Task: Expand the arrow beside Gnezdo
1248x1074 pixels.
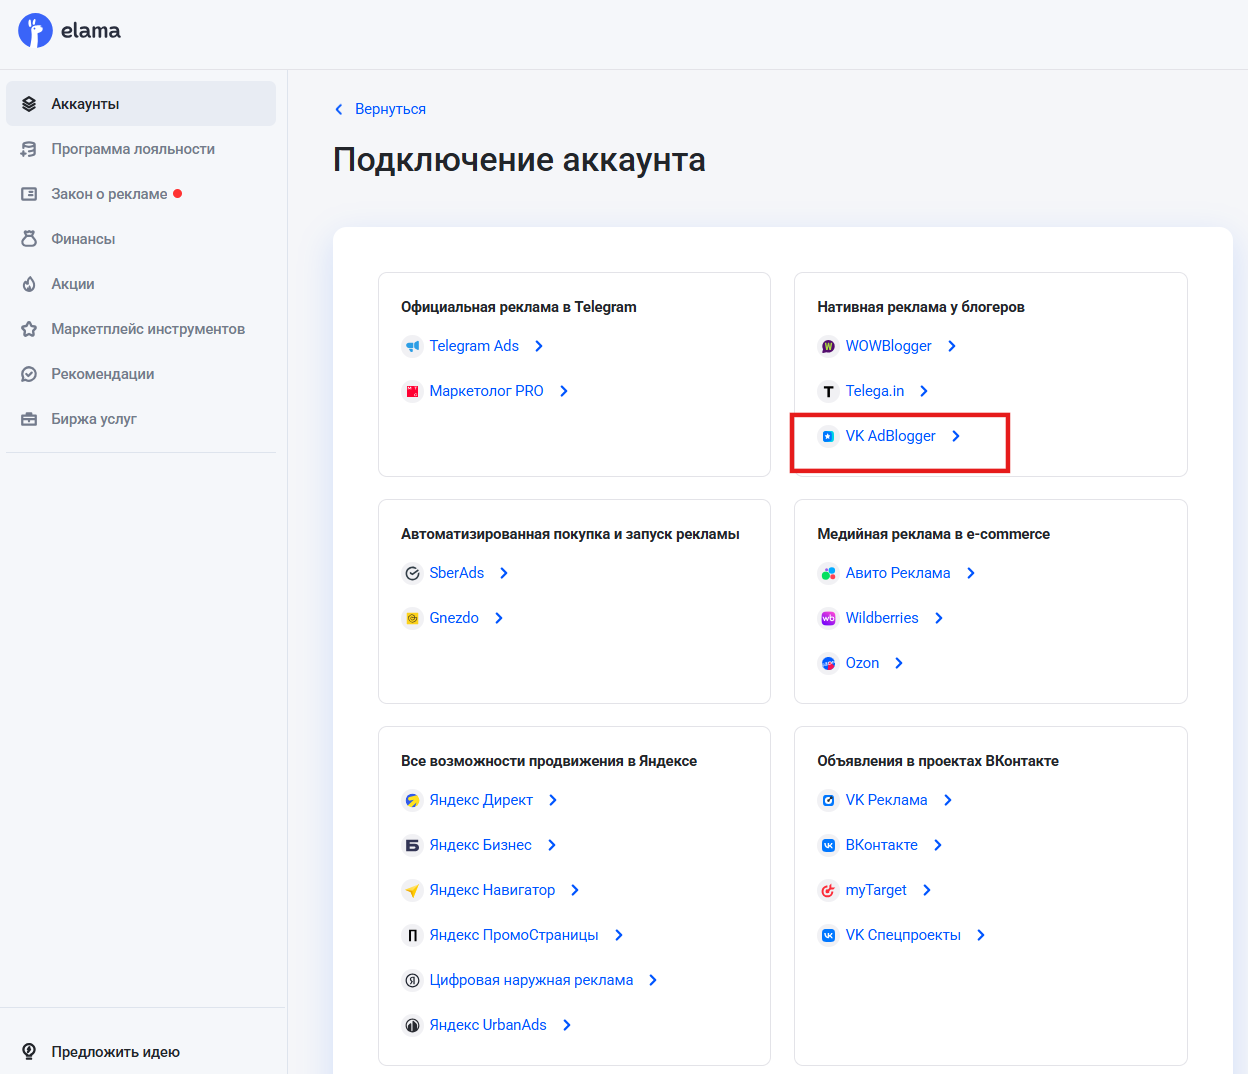Action: coord(499,618)
